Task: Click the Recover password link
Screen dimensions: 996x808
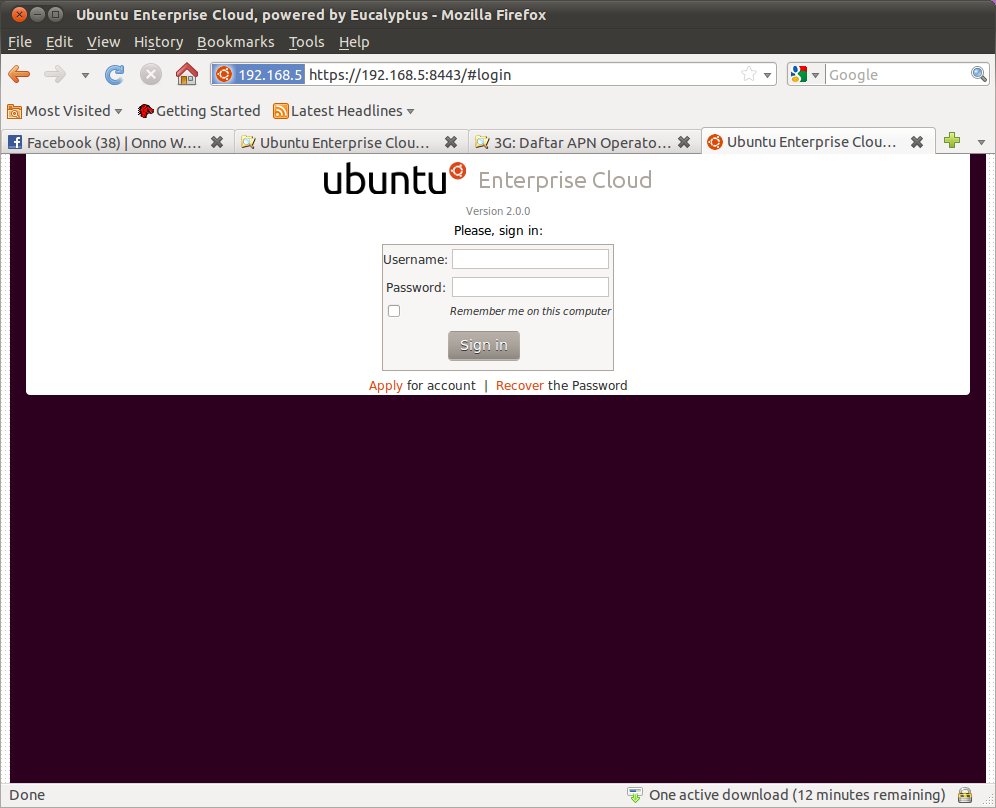Action: pos(519,385)
